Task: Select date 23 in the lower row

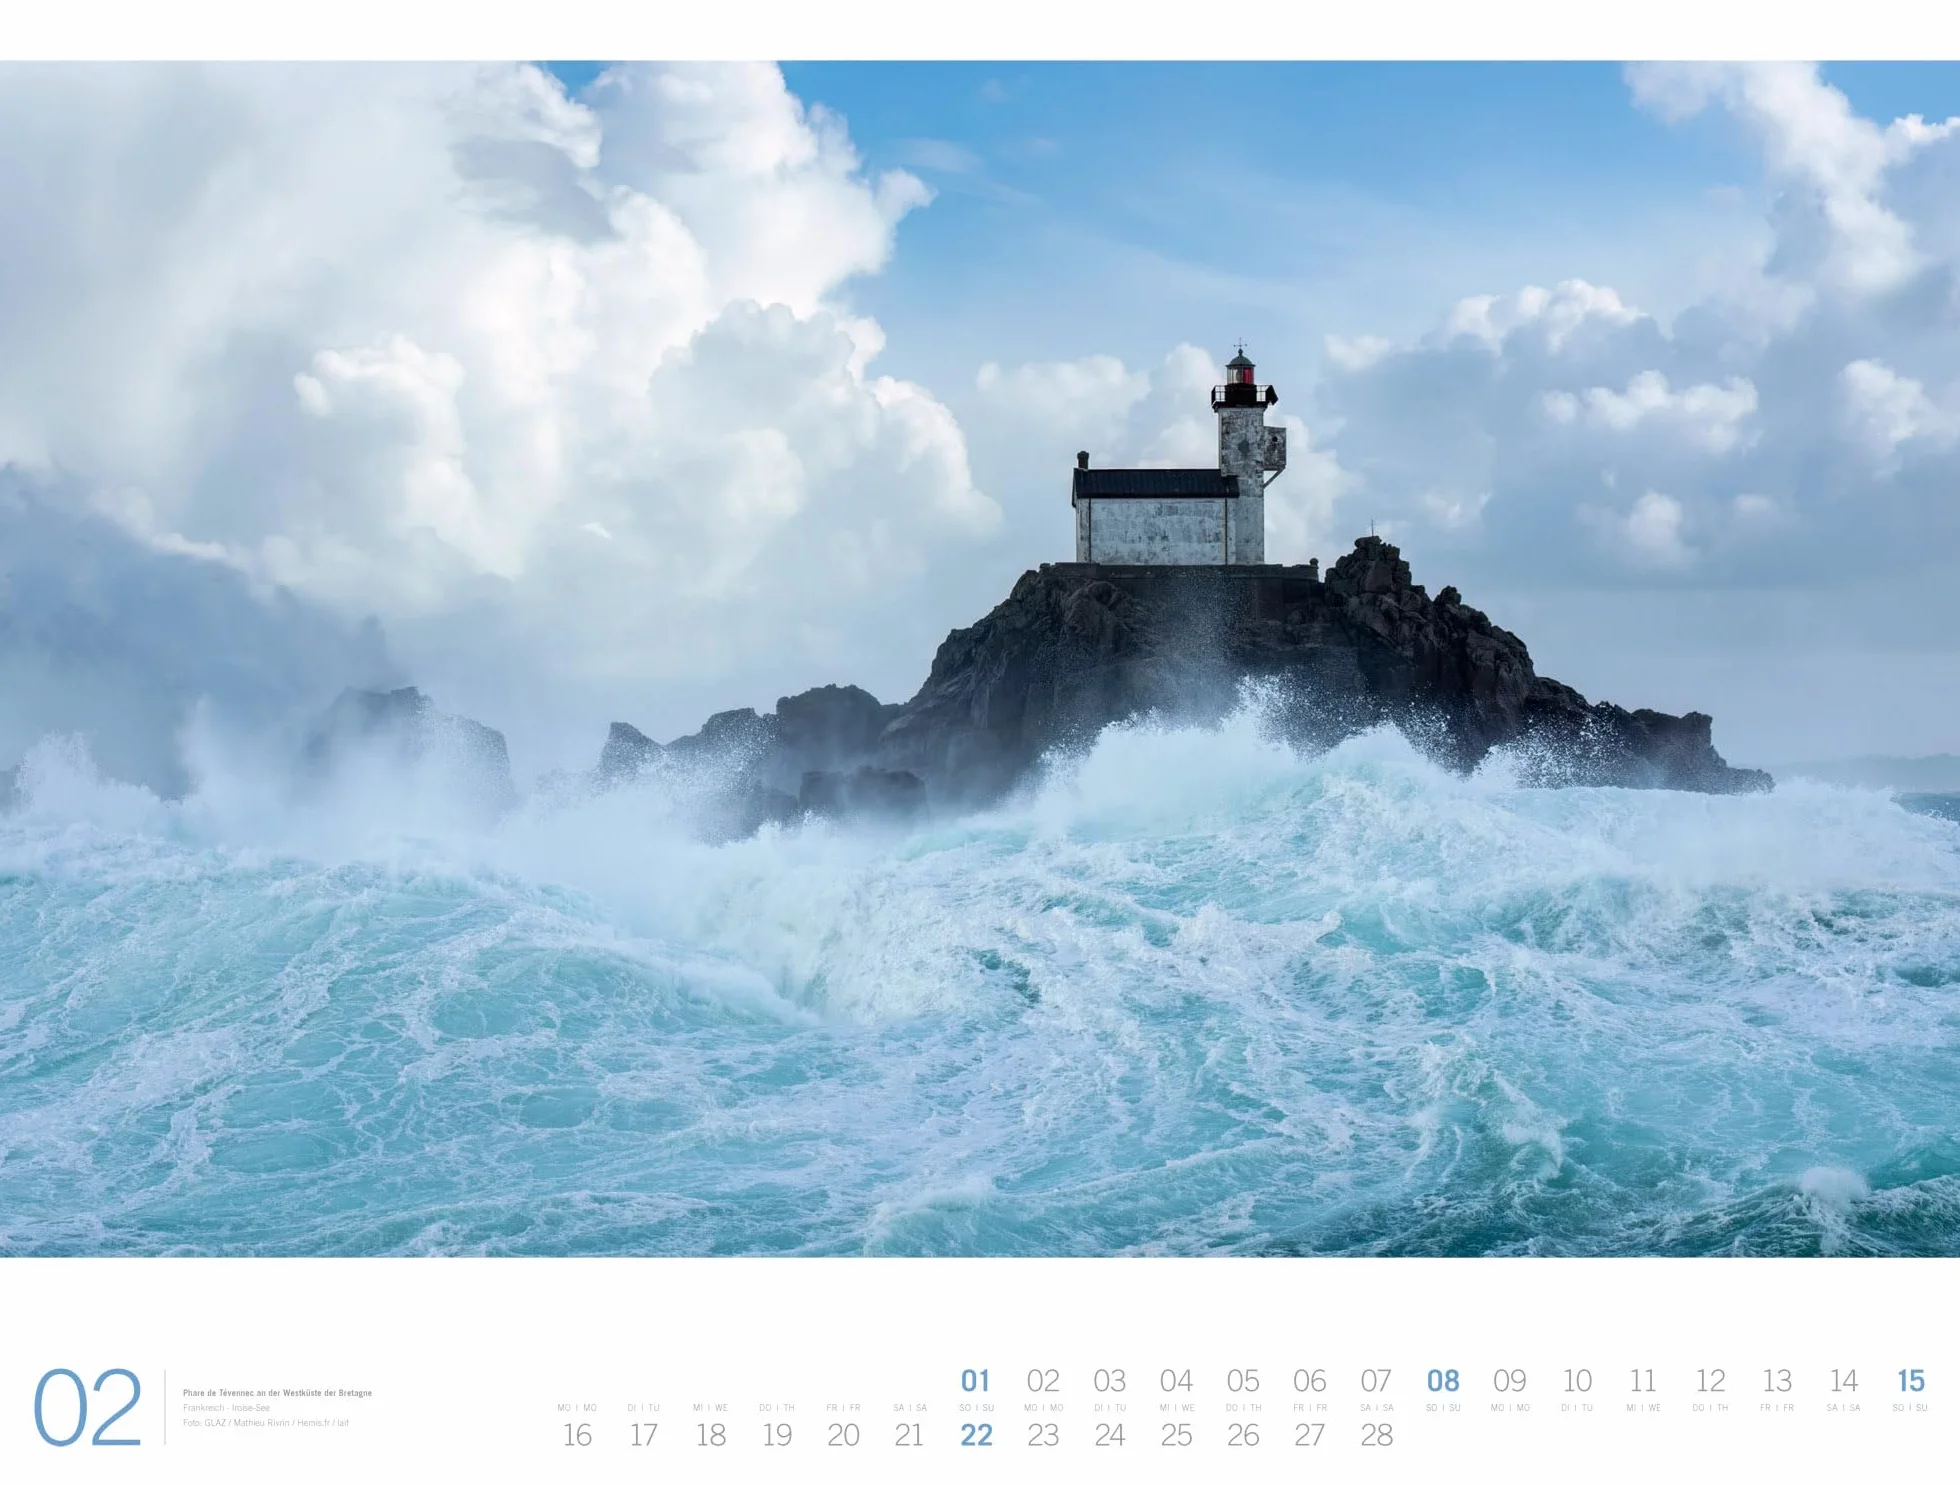Action: (1043, 1435)
